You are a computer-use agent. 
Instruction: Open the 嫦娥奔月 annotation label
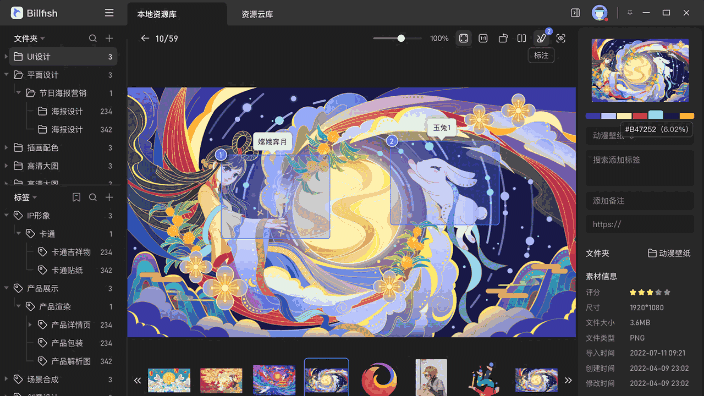tap(272, 142)
